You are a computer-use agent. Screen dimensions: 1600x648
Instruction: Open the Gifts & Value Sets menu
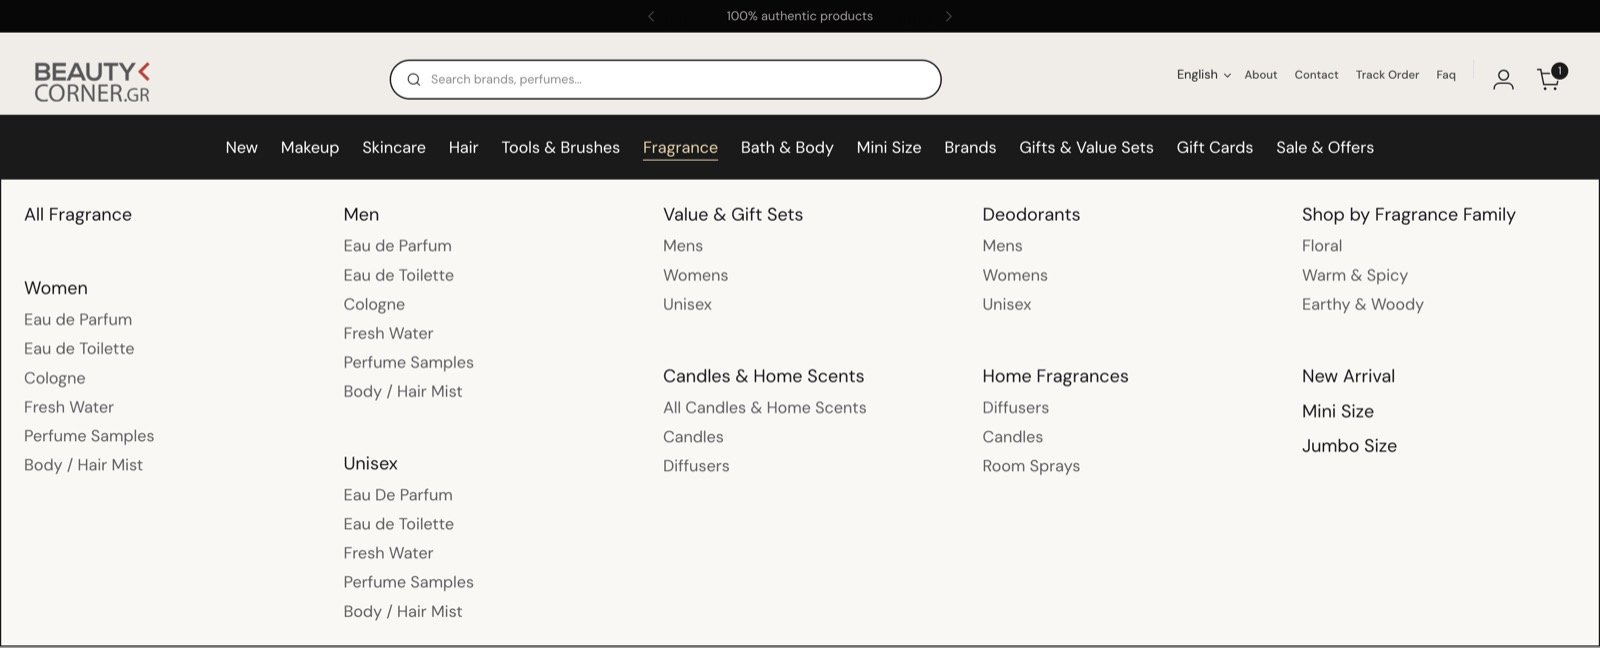(1086, 147)
